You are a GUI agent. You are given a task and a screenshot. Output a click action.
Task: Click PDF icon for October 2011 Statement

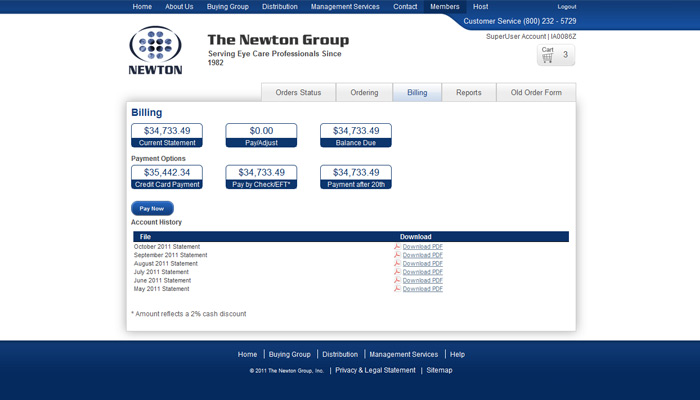click(x=396, y=246)
